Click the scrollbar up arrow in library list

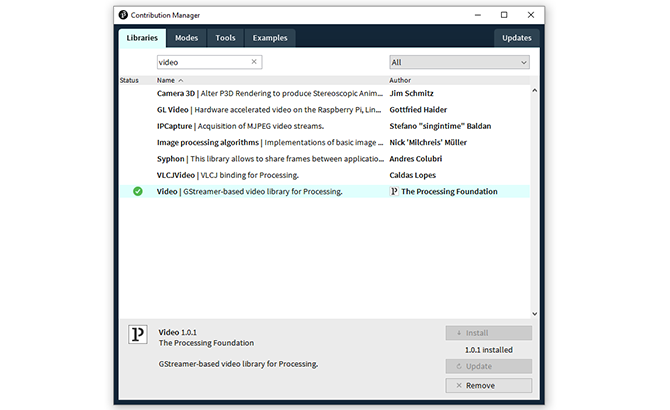pos(534,91)
